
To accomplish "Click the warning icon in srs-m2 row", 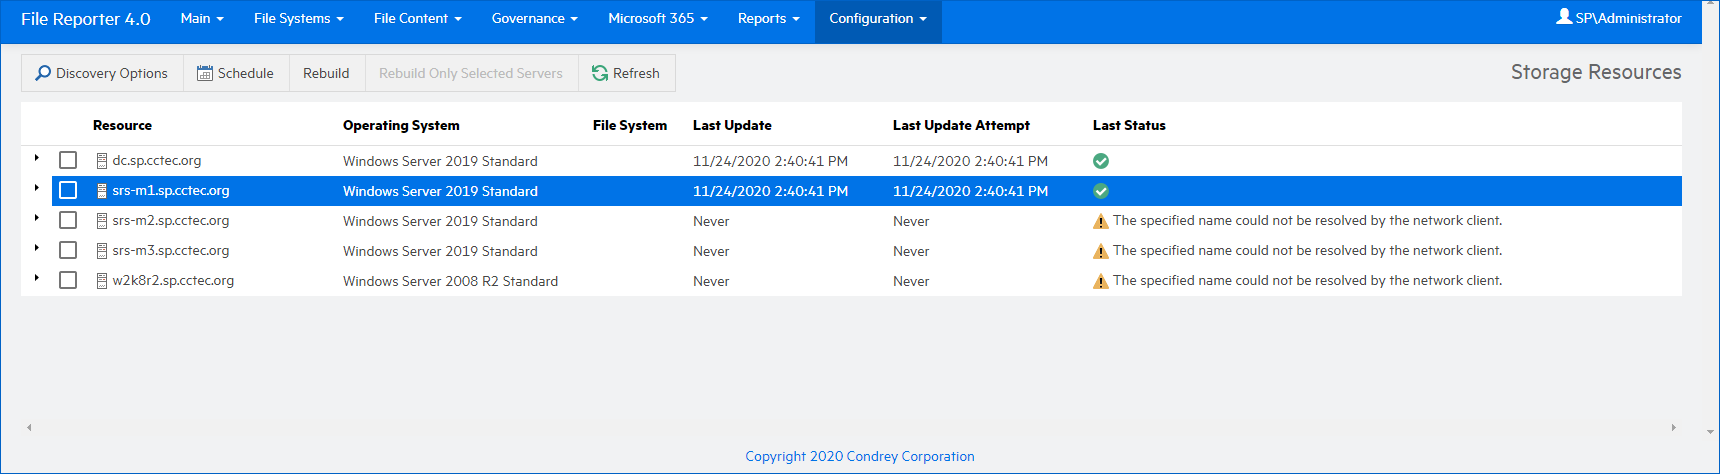I will click(x=1101, y=221).
